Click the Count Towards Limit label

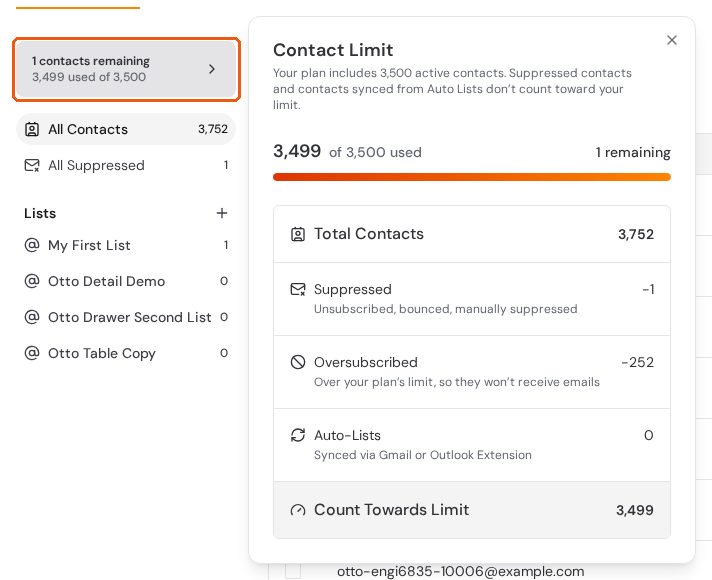[x=391, y=510]
